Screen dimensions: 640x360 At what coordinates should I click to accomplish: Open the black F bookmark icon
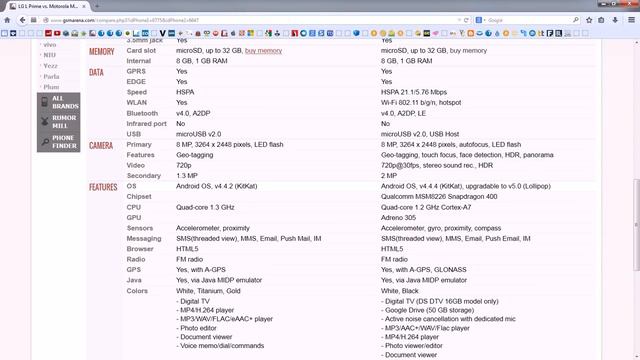pos(550,33)
